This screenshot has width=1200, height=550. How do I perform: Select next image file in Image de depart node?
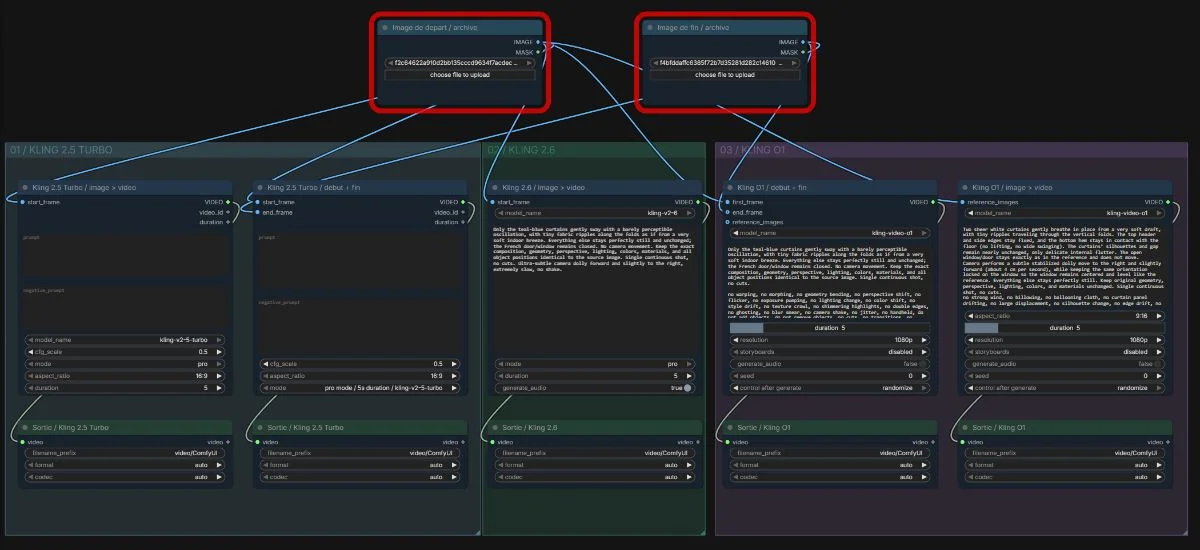click(x=527, y=63)
